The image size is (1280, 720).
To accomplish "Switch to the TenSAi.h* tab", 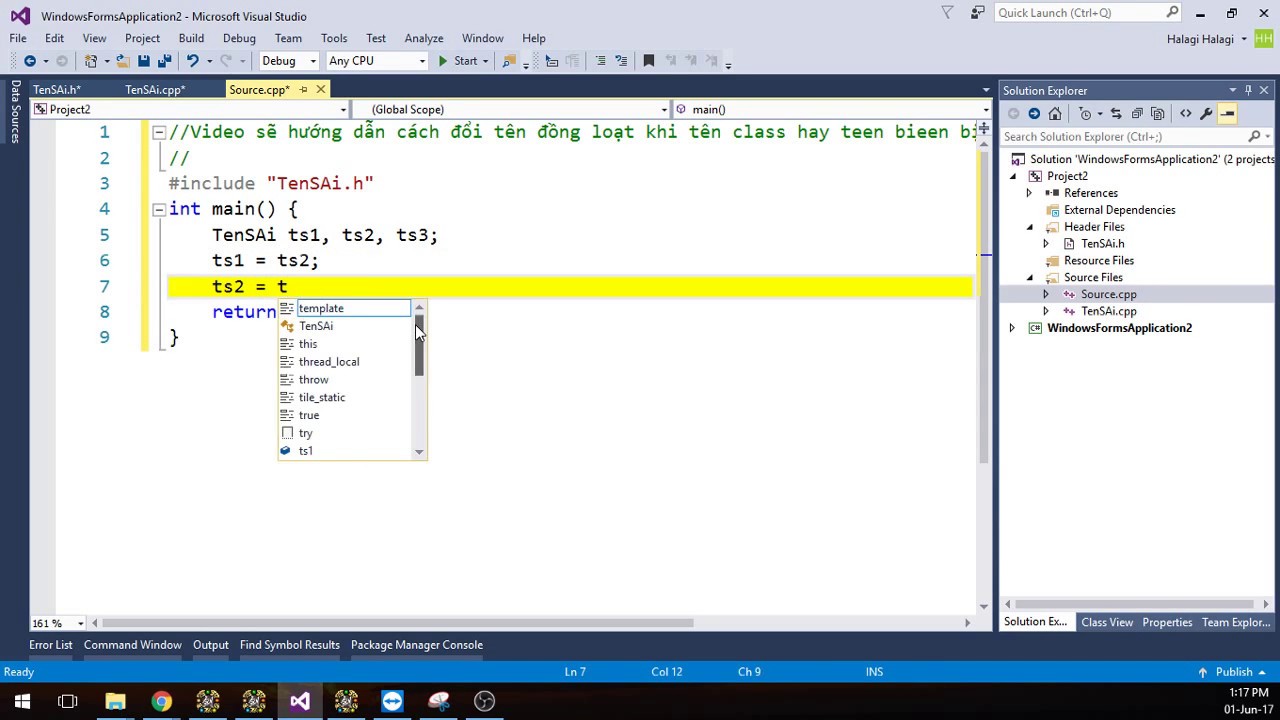I will (57, 90).
